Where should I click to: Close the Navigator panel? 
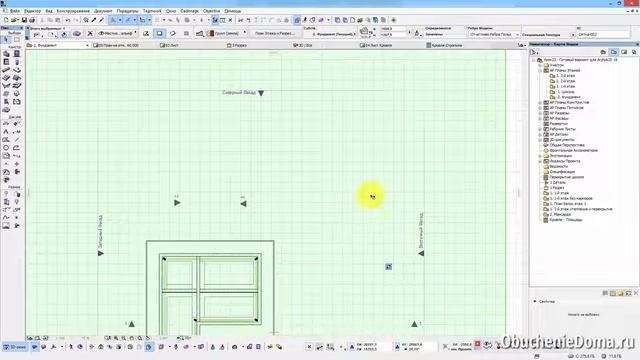click(637, 44)
